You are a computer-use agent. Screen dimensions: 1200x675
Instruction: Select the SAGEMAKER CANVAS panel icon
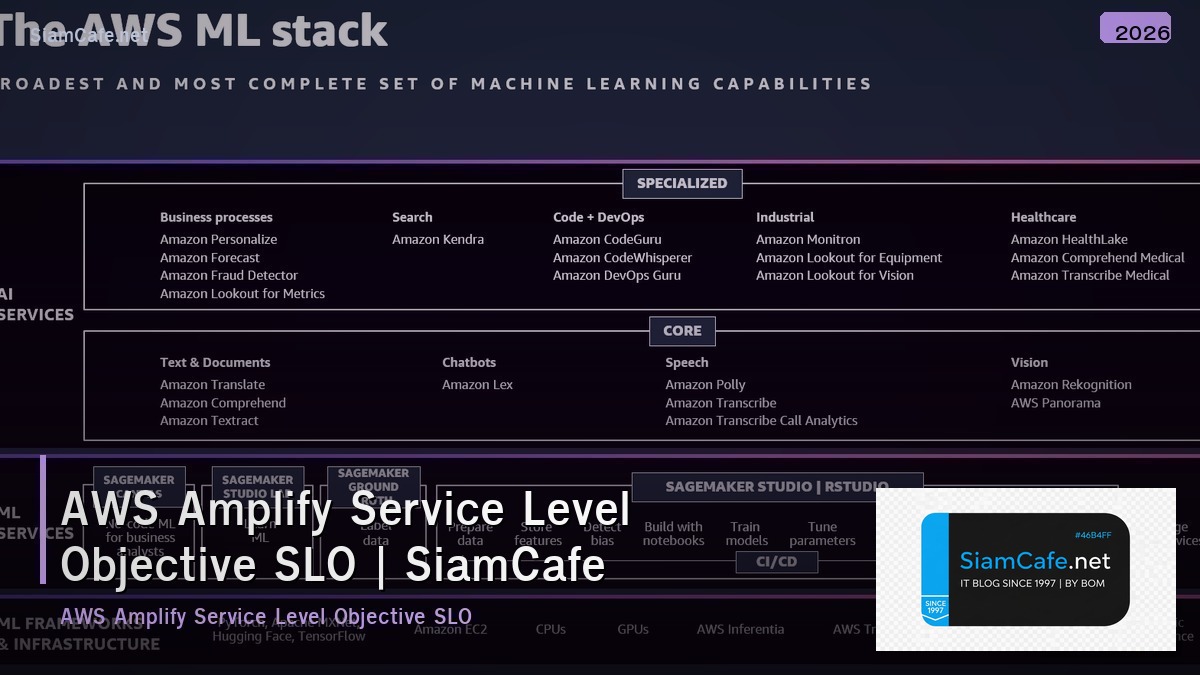138,480
